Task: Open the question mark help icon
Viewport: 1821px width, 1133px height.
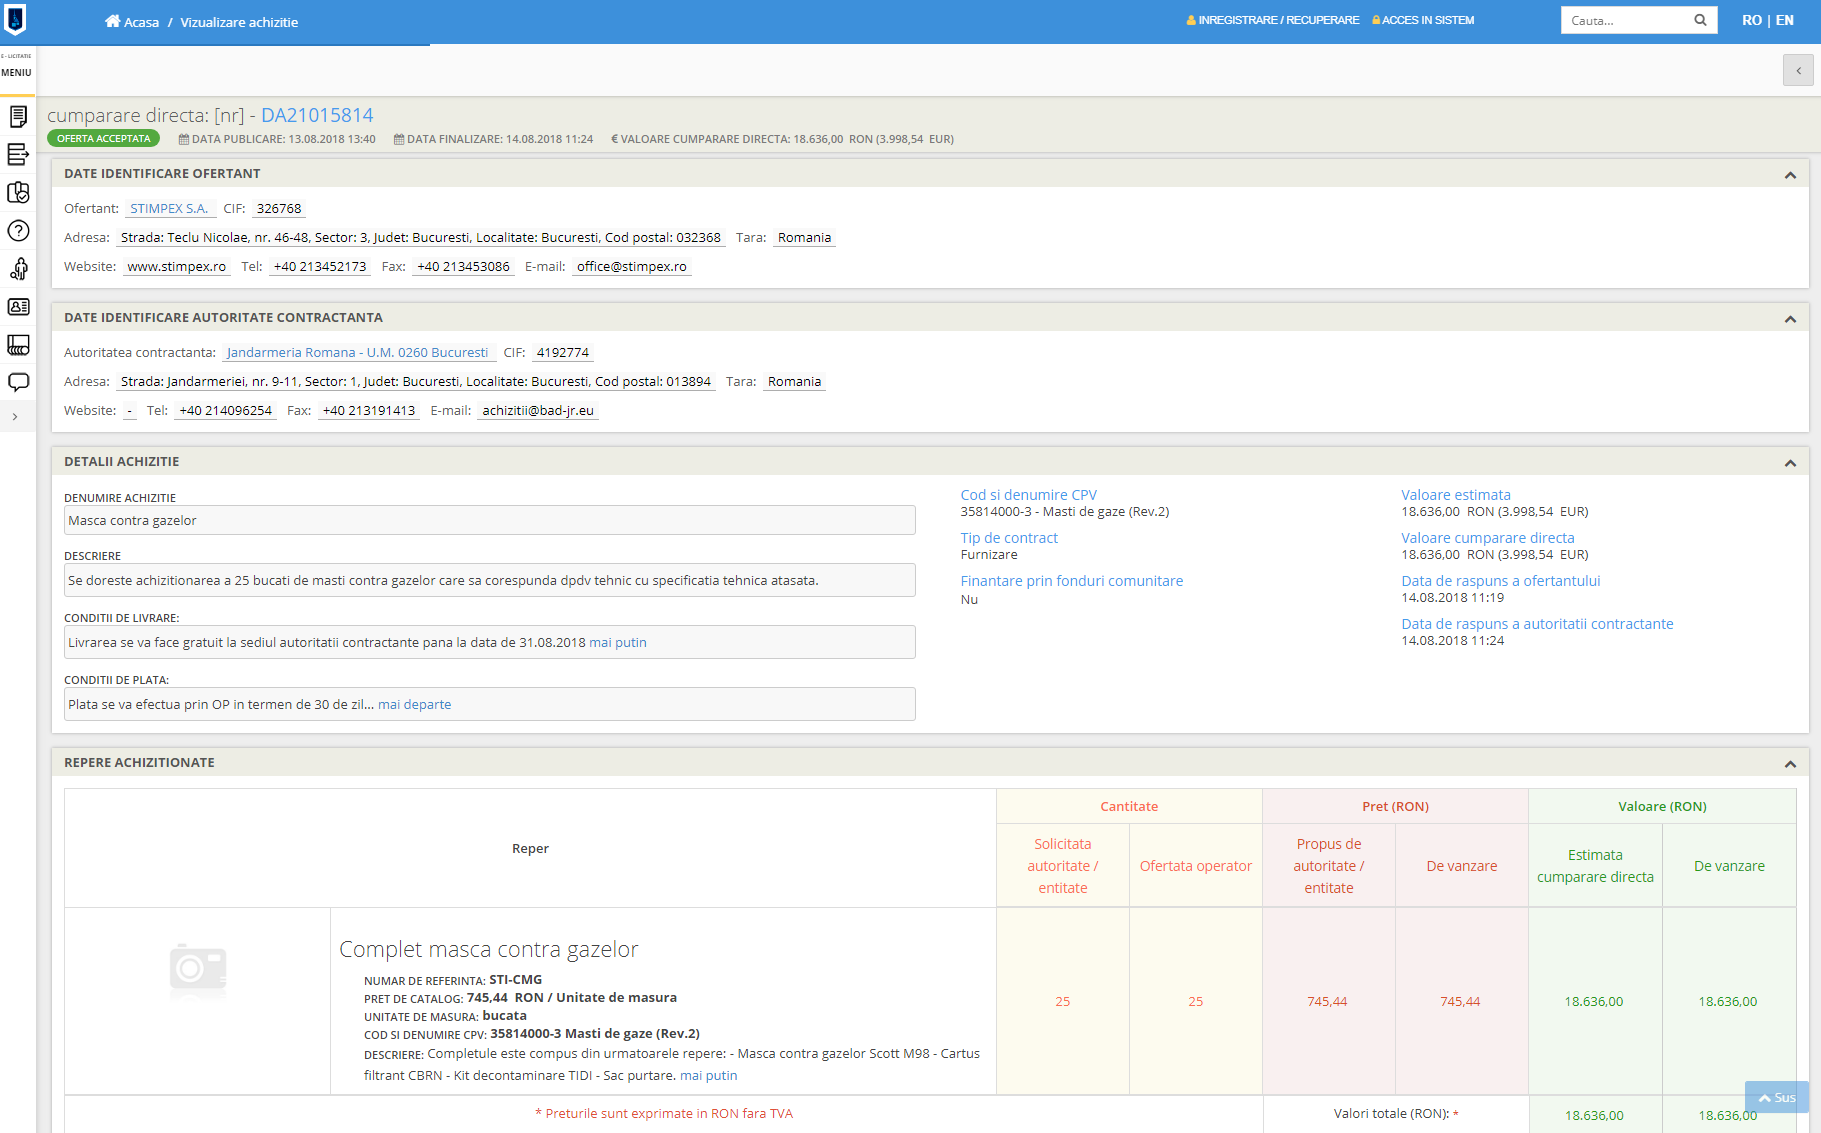Action: click(x=18, y=231)
